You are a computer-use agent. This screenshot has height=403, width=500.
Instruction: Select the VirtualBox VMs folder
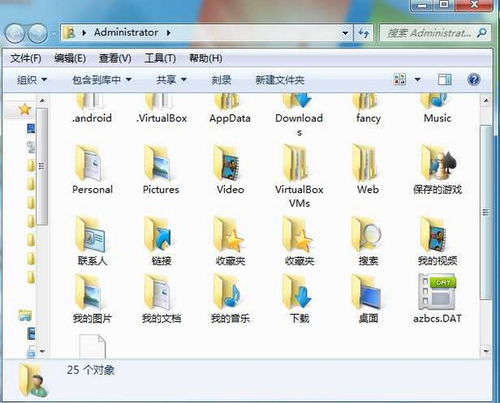click(x=299, y=176)
